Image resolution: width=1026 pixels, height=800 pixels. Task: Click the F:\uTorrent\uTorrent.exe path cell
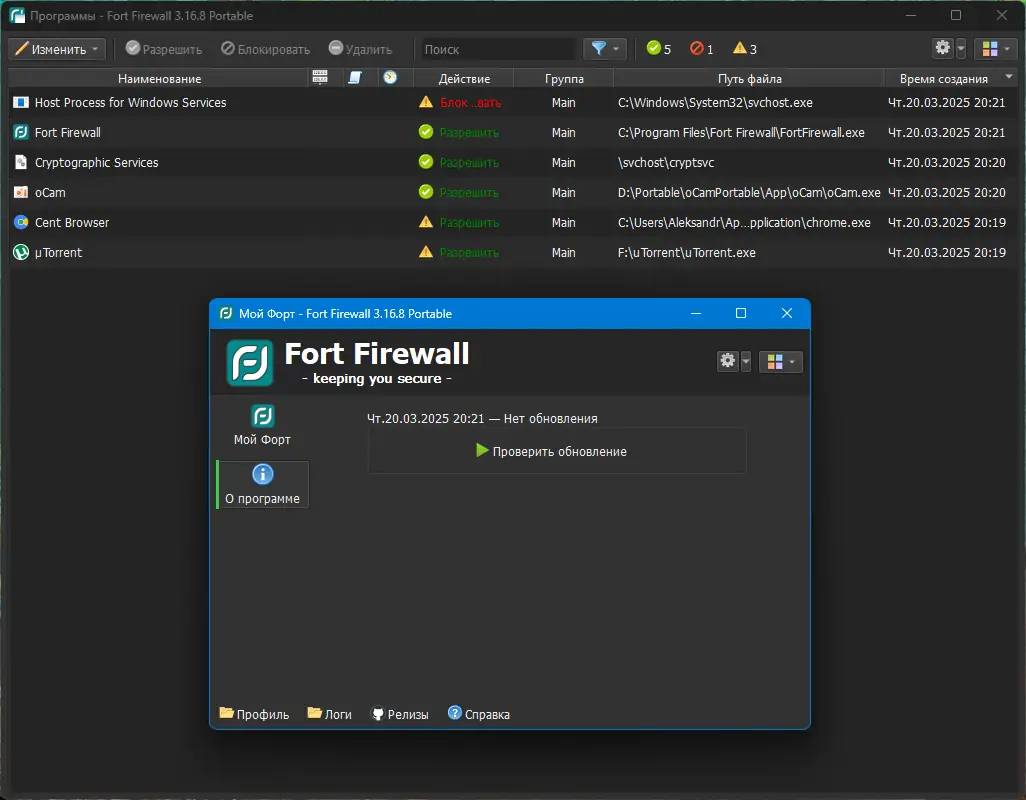(686, 252)
